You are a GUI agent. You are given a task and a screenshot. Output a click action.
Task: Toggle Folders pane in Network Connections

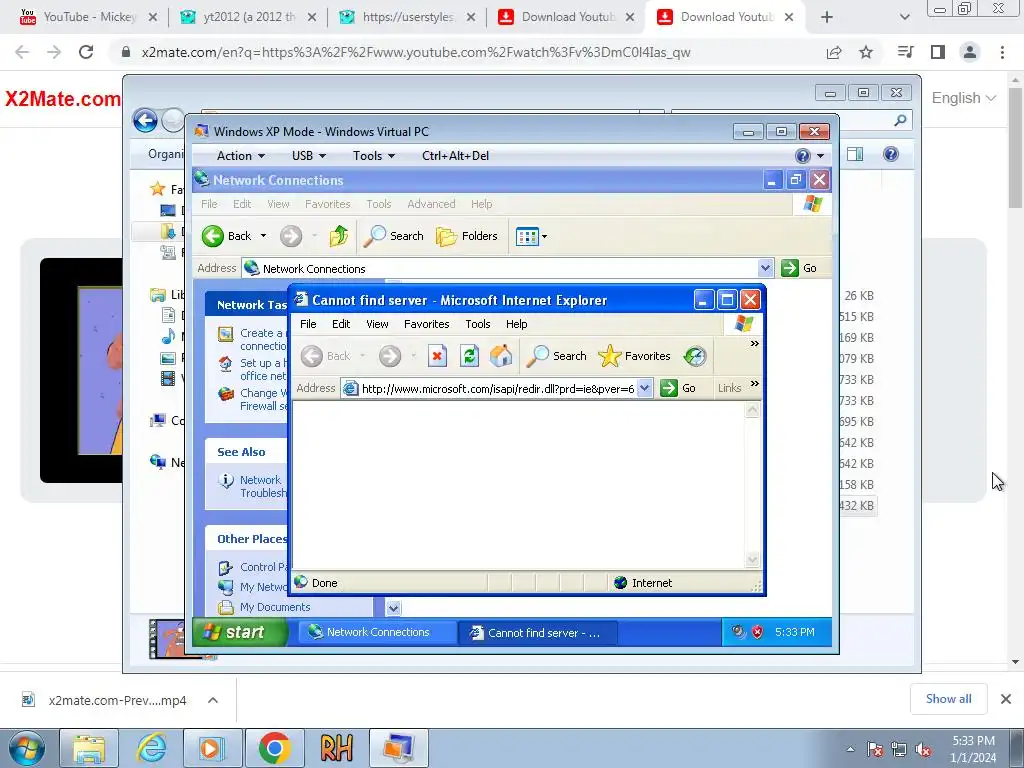tap(466, 236)
